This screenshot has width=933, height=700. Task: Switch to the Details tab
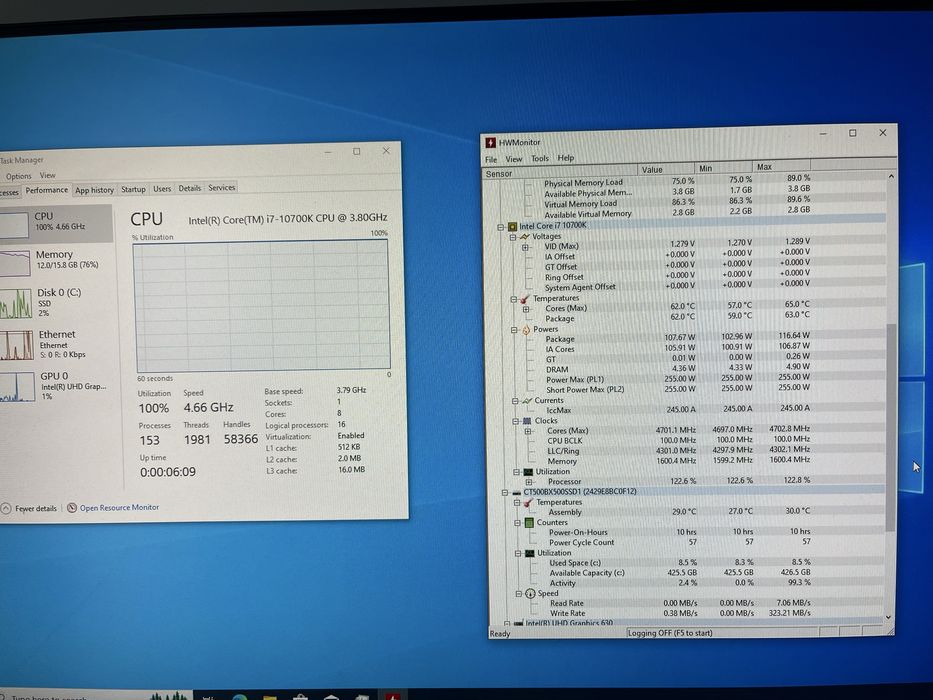[190, 188]
